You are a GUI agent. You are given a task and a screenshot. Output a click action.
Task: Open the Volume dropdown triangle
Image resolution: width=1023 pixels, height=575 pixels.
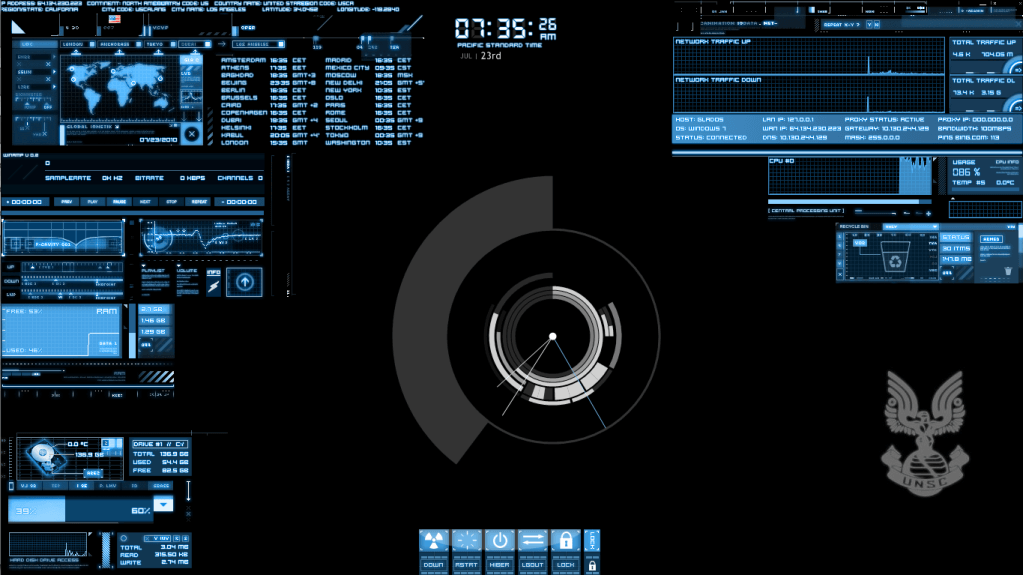coord(179,266)
